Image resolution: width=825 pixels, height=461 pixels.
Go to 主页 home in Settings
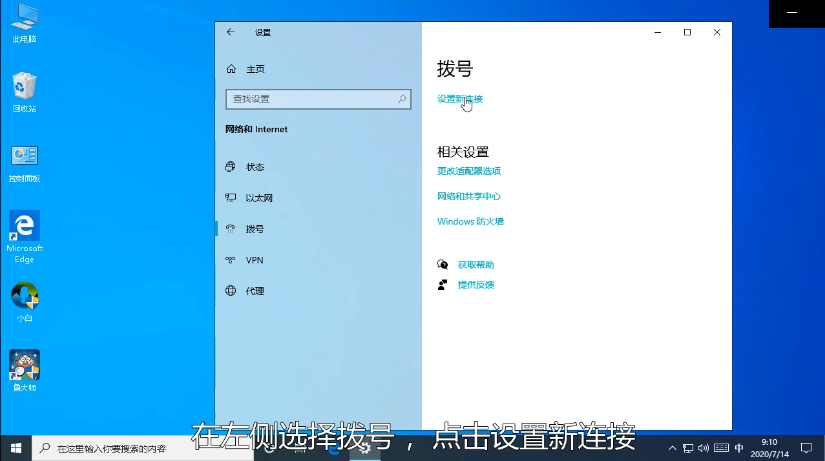(x=255, y=69)
